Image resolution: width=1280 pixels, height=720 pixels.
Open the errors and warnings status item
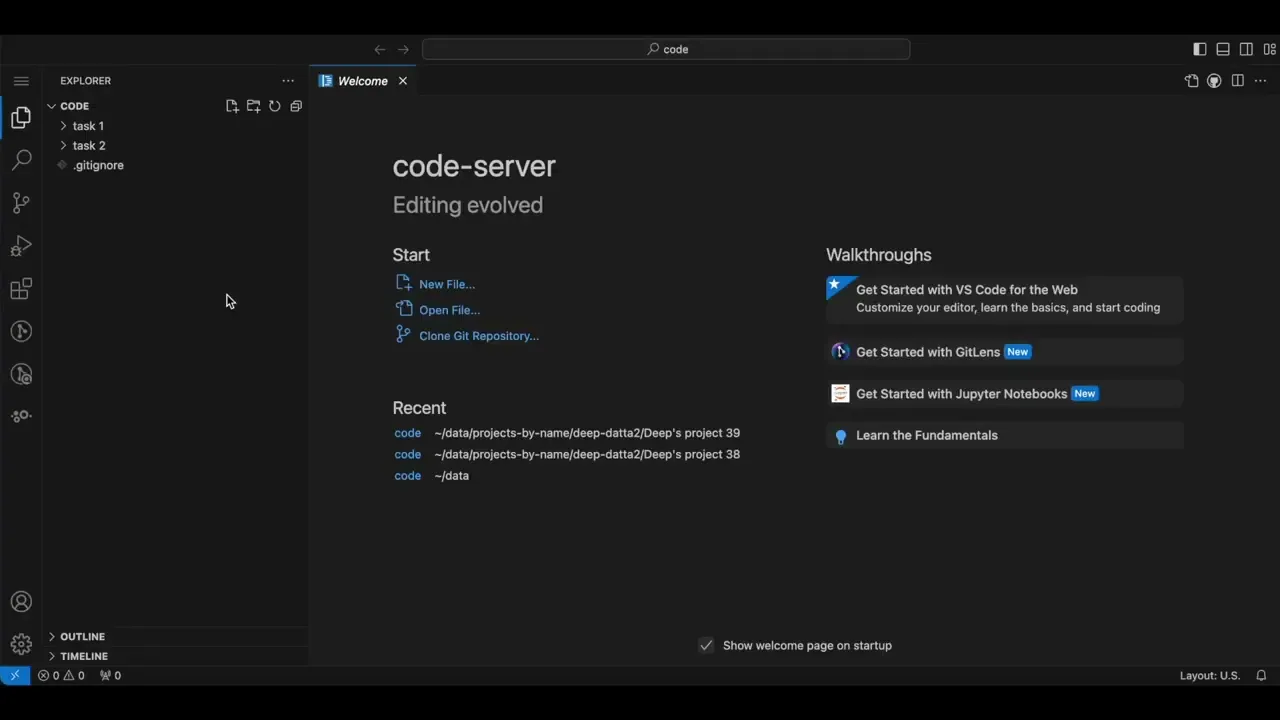click(61, 675)
